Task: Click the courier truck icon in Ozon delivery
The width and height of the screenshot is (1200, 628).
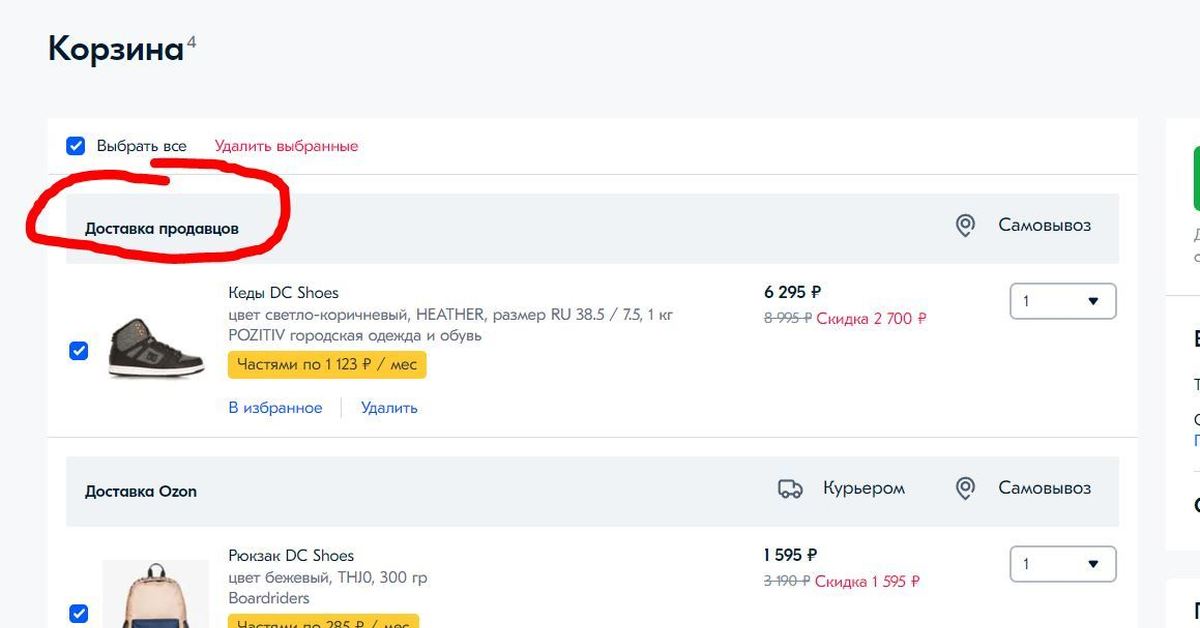Action: tap(790, 489)
